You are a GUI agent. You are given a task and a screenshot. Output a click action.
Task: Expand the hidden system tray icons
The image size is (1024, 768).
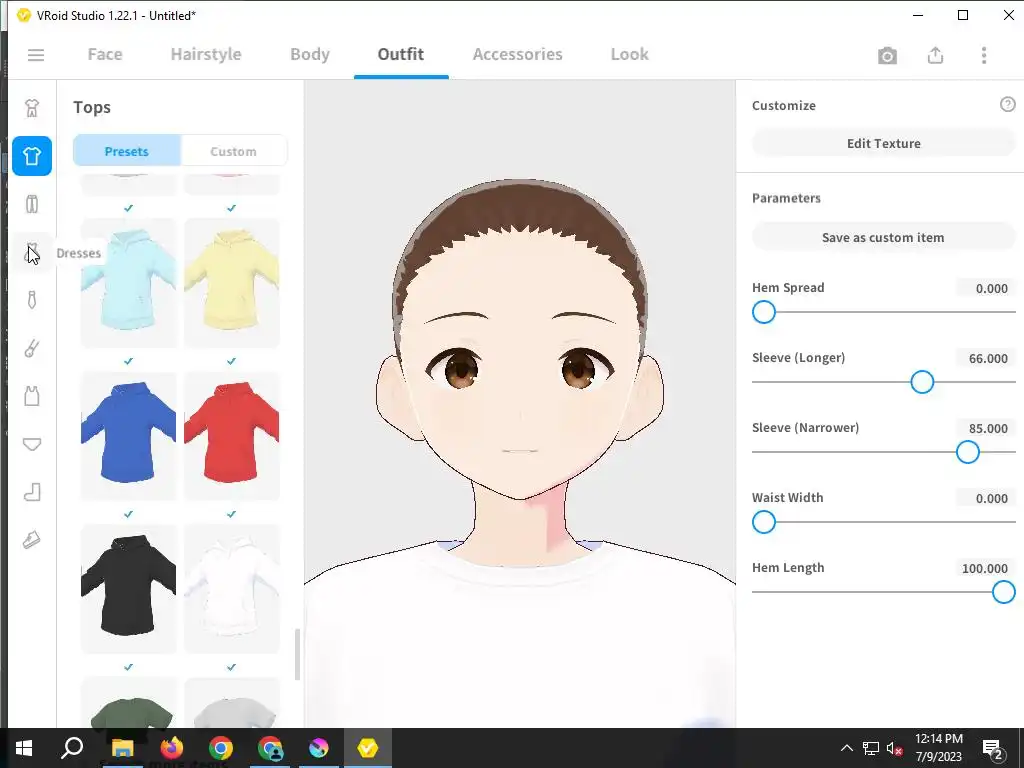click(846, 748)
